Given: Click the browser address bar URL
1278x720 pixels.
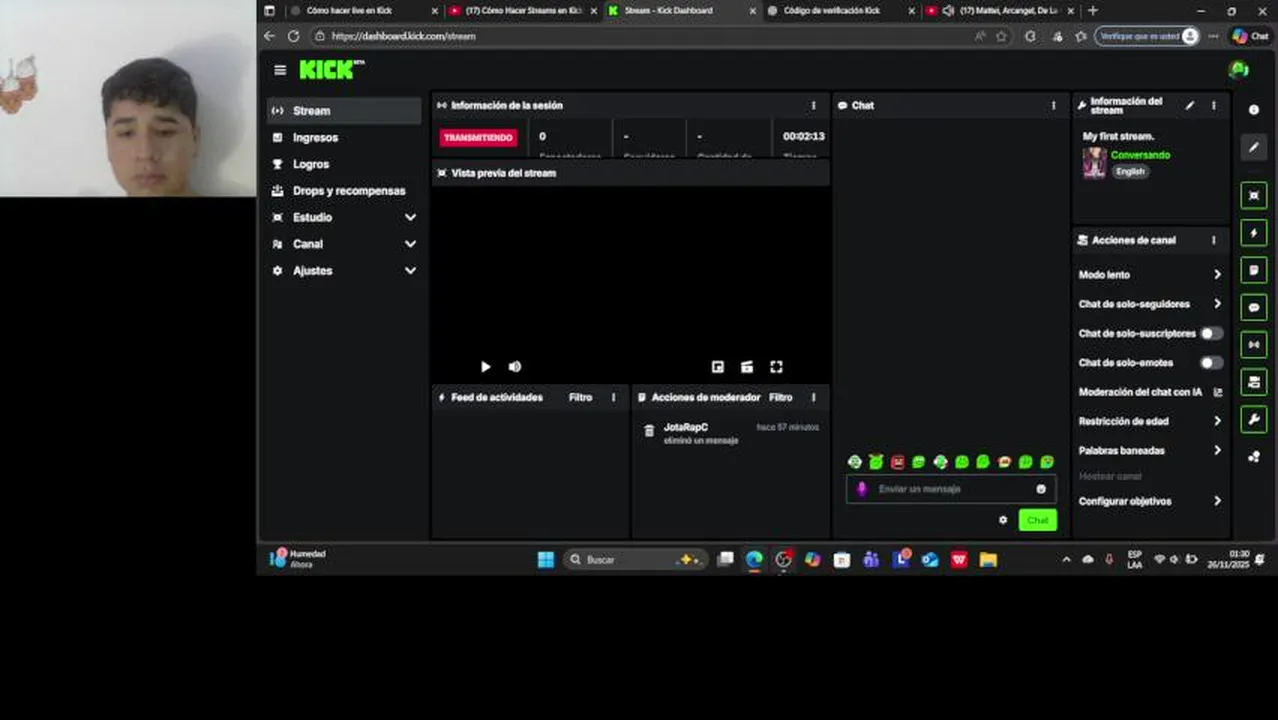Looking at the screenshot, I should click(403, 36).
